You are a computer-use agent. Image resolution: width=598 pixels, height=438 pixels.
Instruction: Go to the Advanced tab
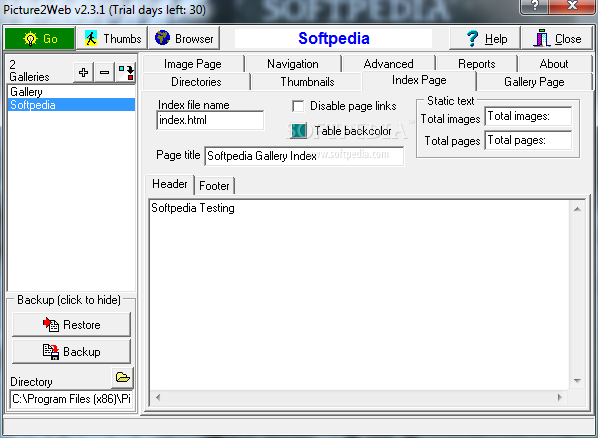pyautogui.click(x=389, y=64)
